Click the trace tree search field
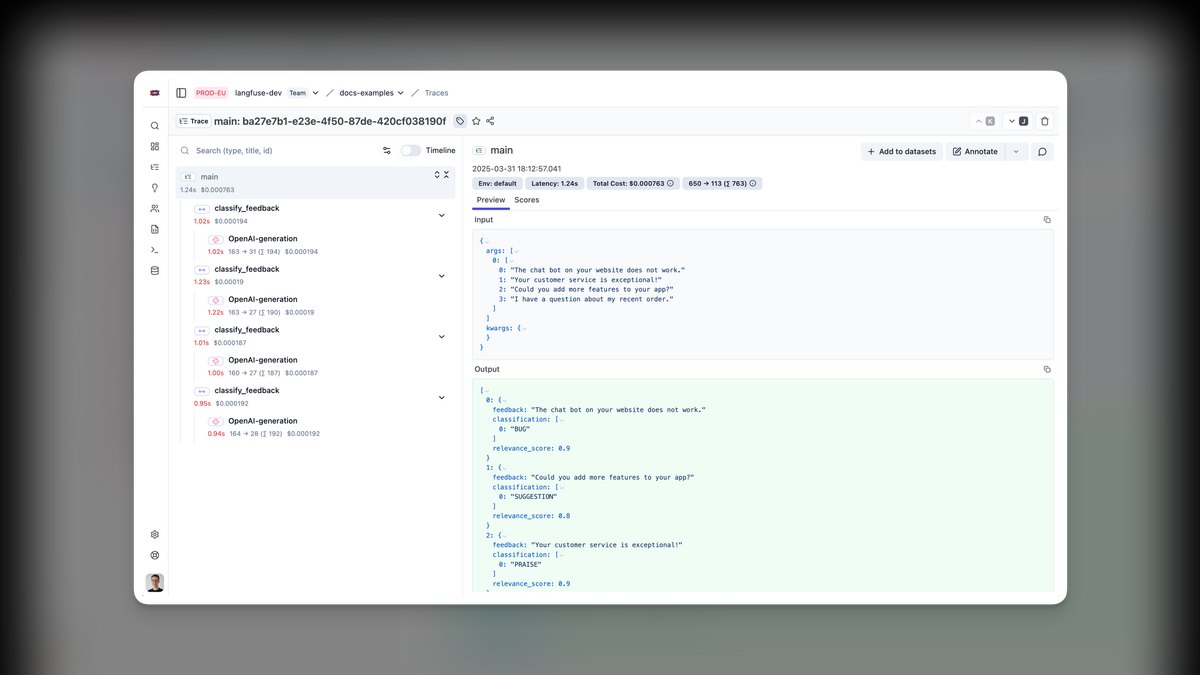 tap(282, 151)
